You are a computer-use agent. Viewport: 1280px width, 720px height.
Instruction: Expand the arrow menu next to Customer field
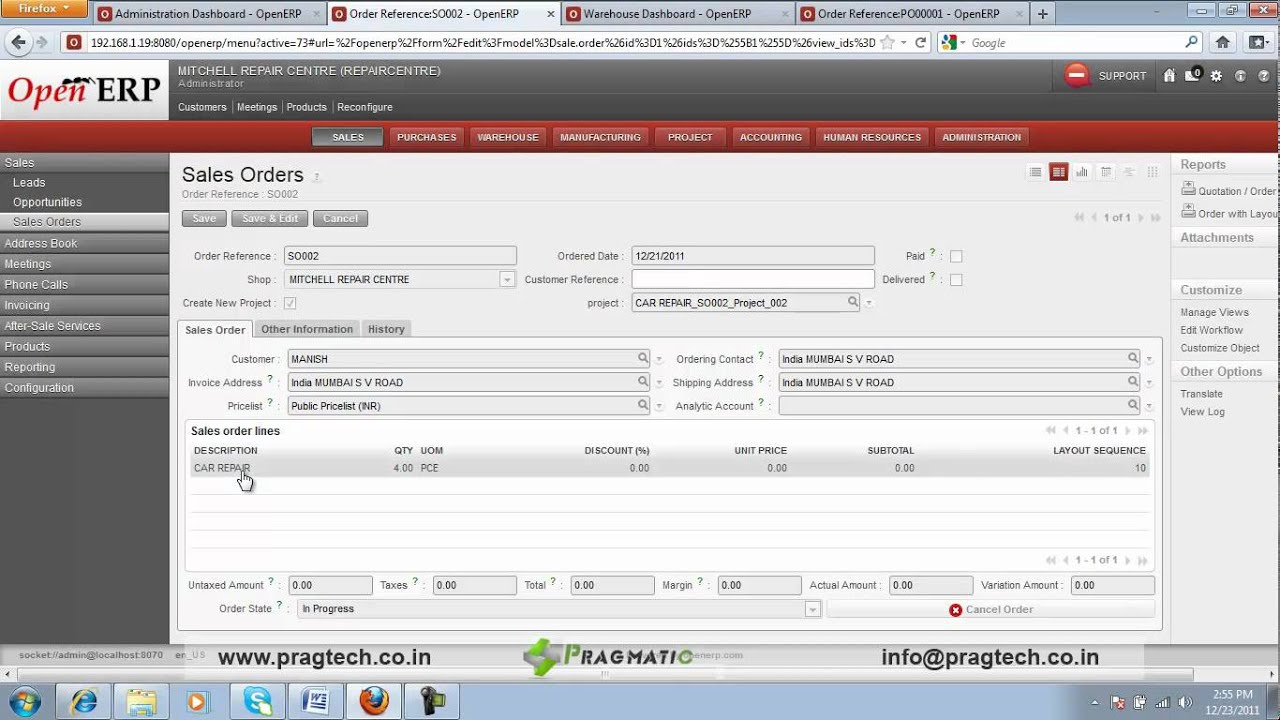[x=659, y=360]
